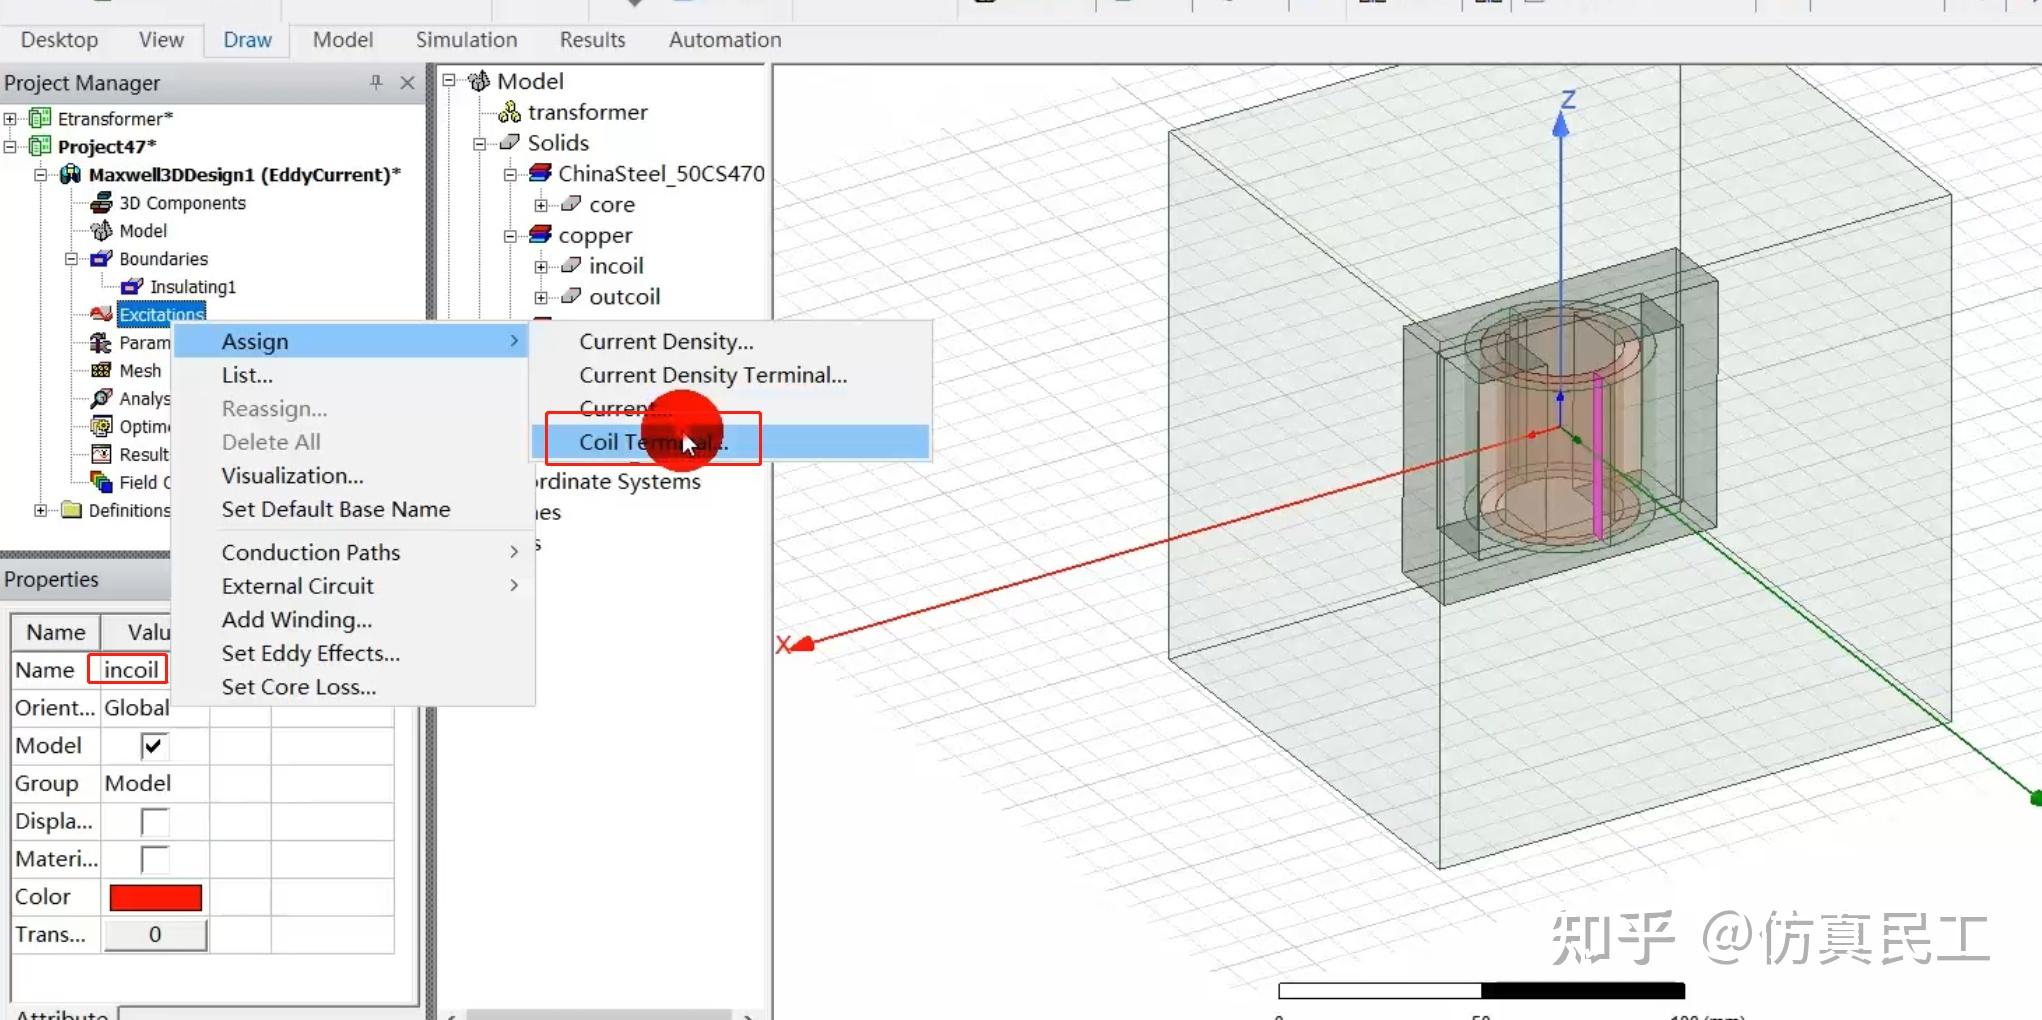2042x1020 pixels.
Task: Open the Draw menu
Action: pyautogui.click(x=246, y=40)
